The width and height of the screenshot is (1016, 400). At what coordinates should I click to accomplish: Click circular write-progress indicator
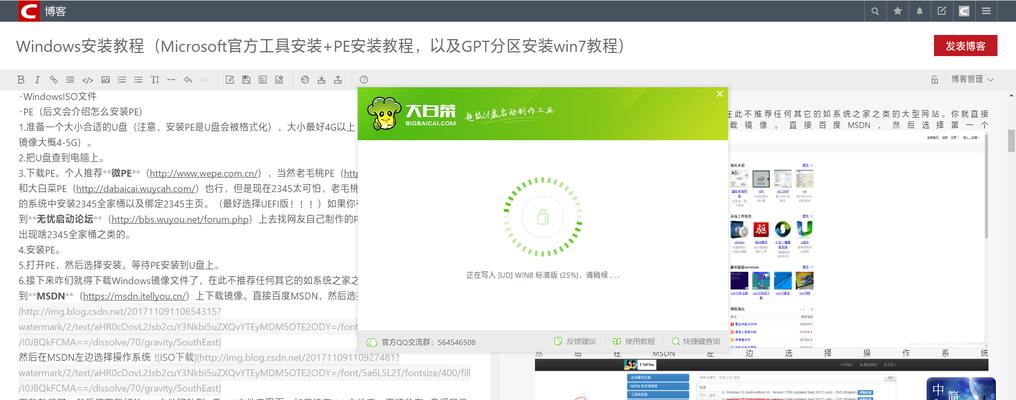543,217
